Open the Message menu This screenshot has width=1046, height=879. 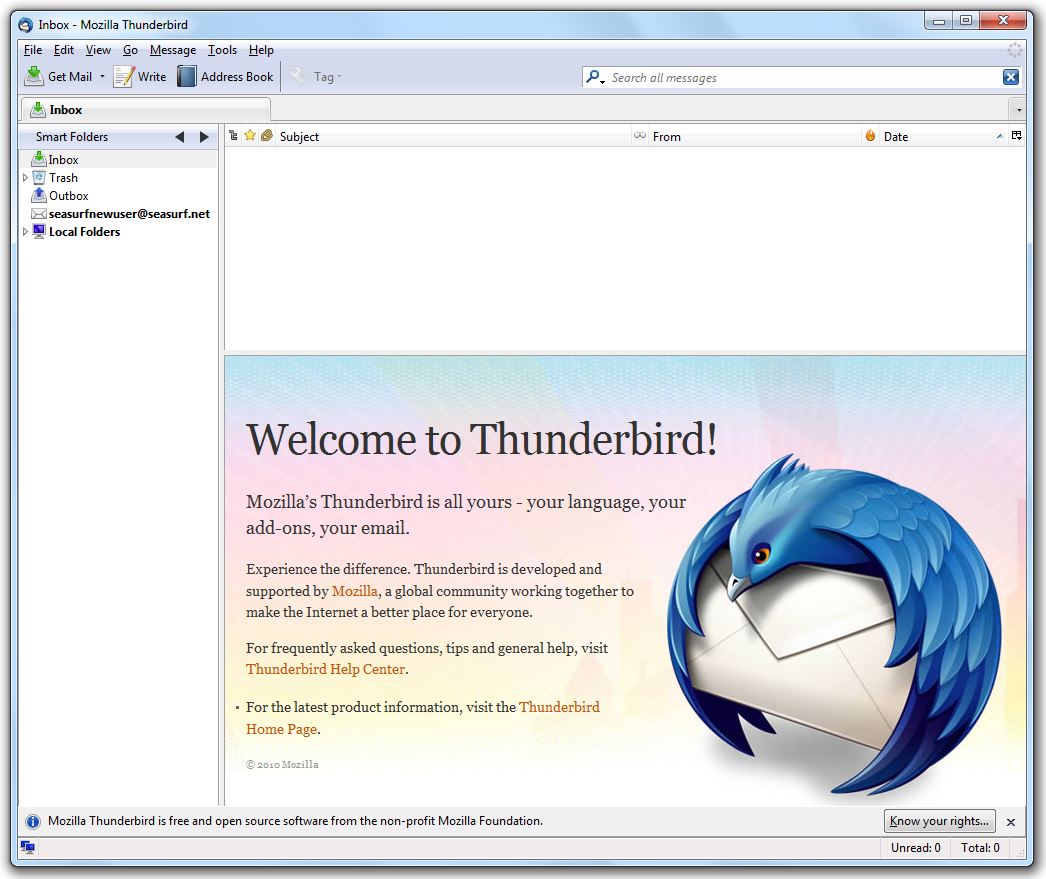click(x=173, y=50)
